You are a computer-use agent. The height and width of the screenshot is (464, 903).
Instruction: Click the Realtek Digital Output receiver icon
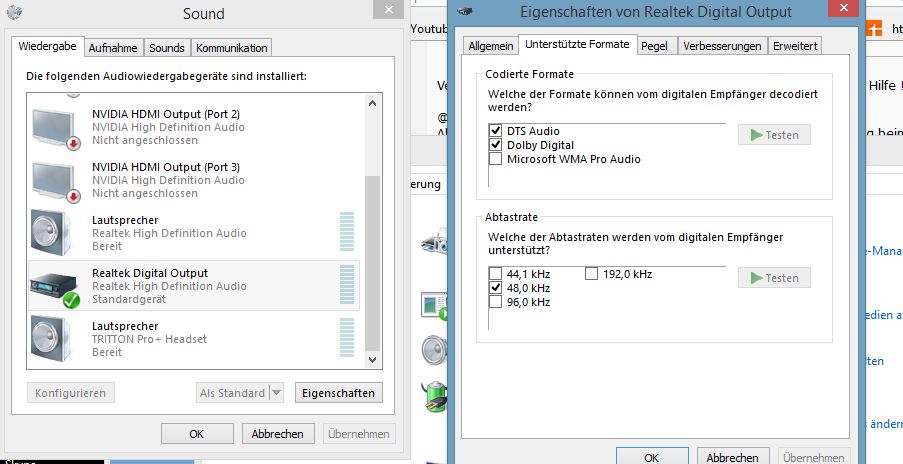click(x=55, y=290)
